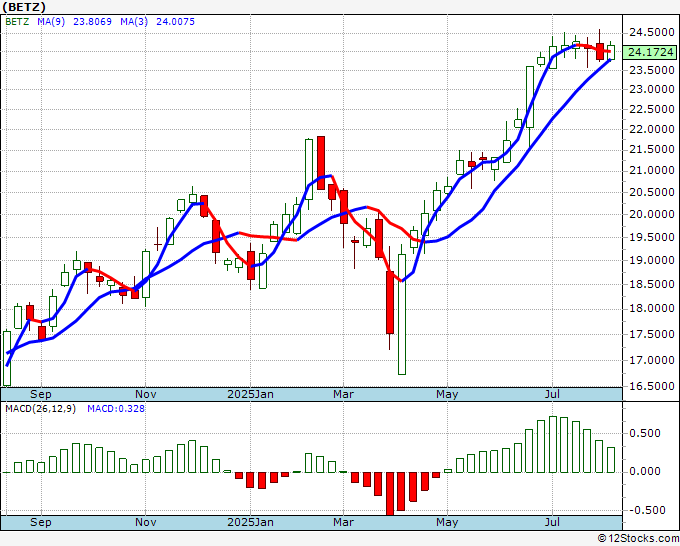Click the 22.5000 price axis label
The height and width of the screenshot is (546, 680).
[x=652, y=109]
